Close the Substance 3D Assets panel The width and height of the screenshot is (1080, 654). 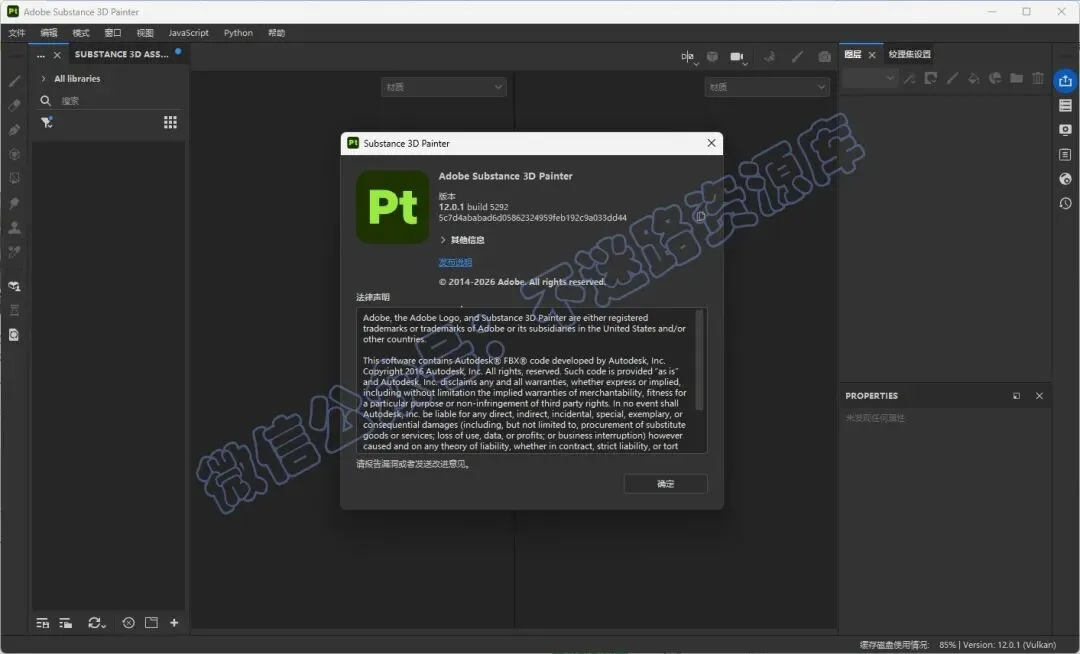(x=57, y=55)
